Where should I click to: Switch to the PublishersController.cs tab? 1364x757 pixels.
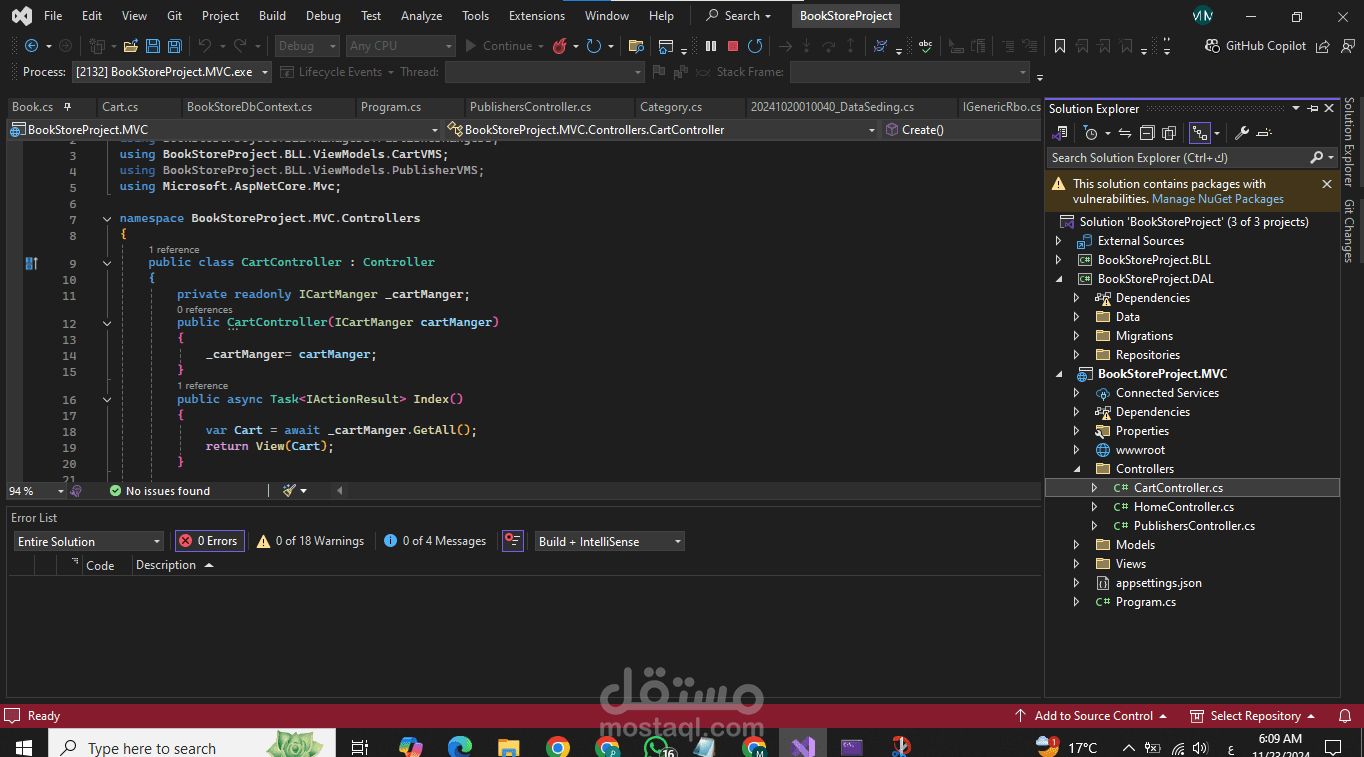coord(530,107)
